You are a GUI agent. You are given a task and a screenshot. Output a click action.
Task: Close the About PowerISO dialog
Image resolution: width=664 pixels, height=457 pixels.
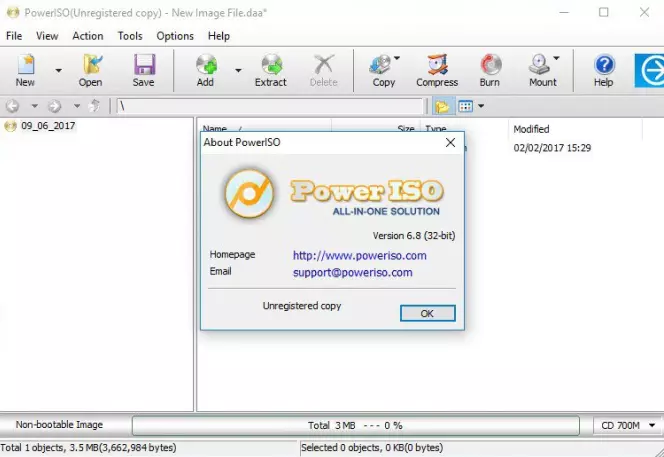451,142
